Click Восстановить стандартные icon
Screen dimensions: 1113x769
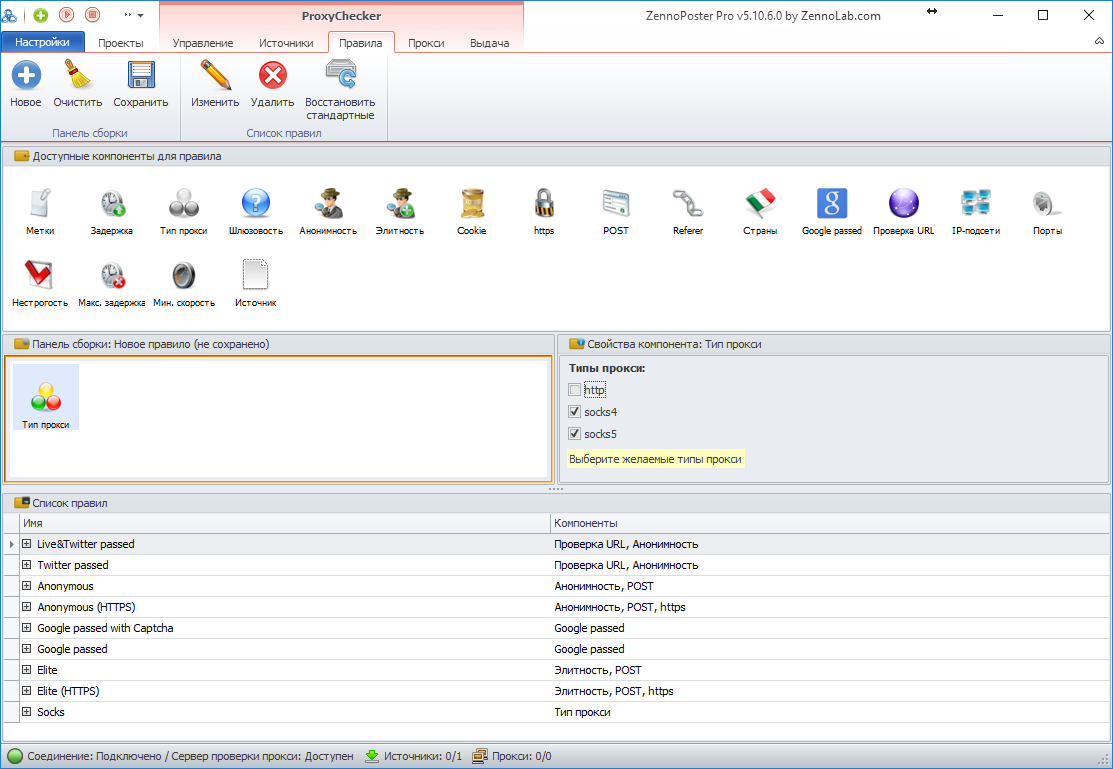340,75
